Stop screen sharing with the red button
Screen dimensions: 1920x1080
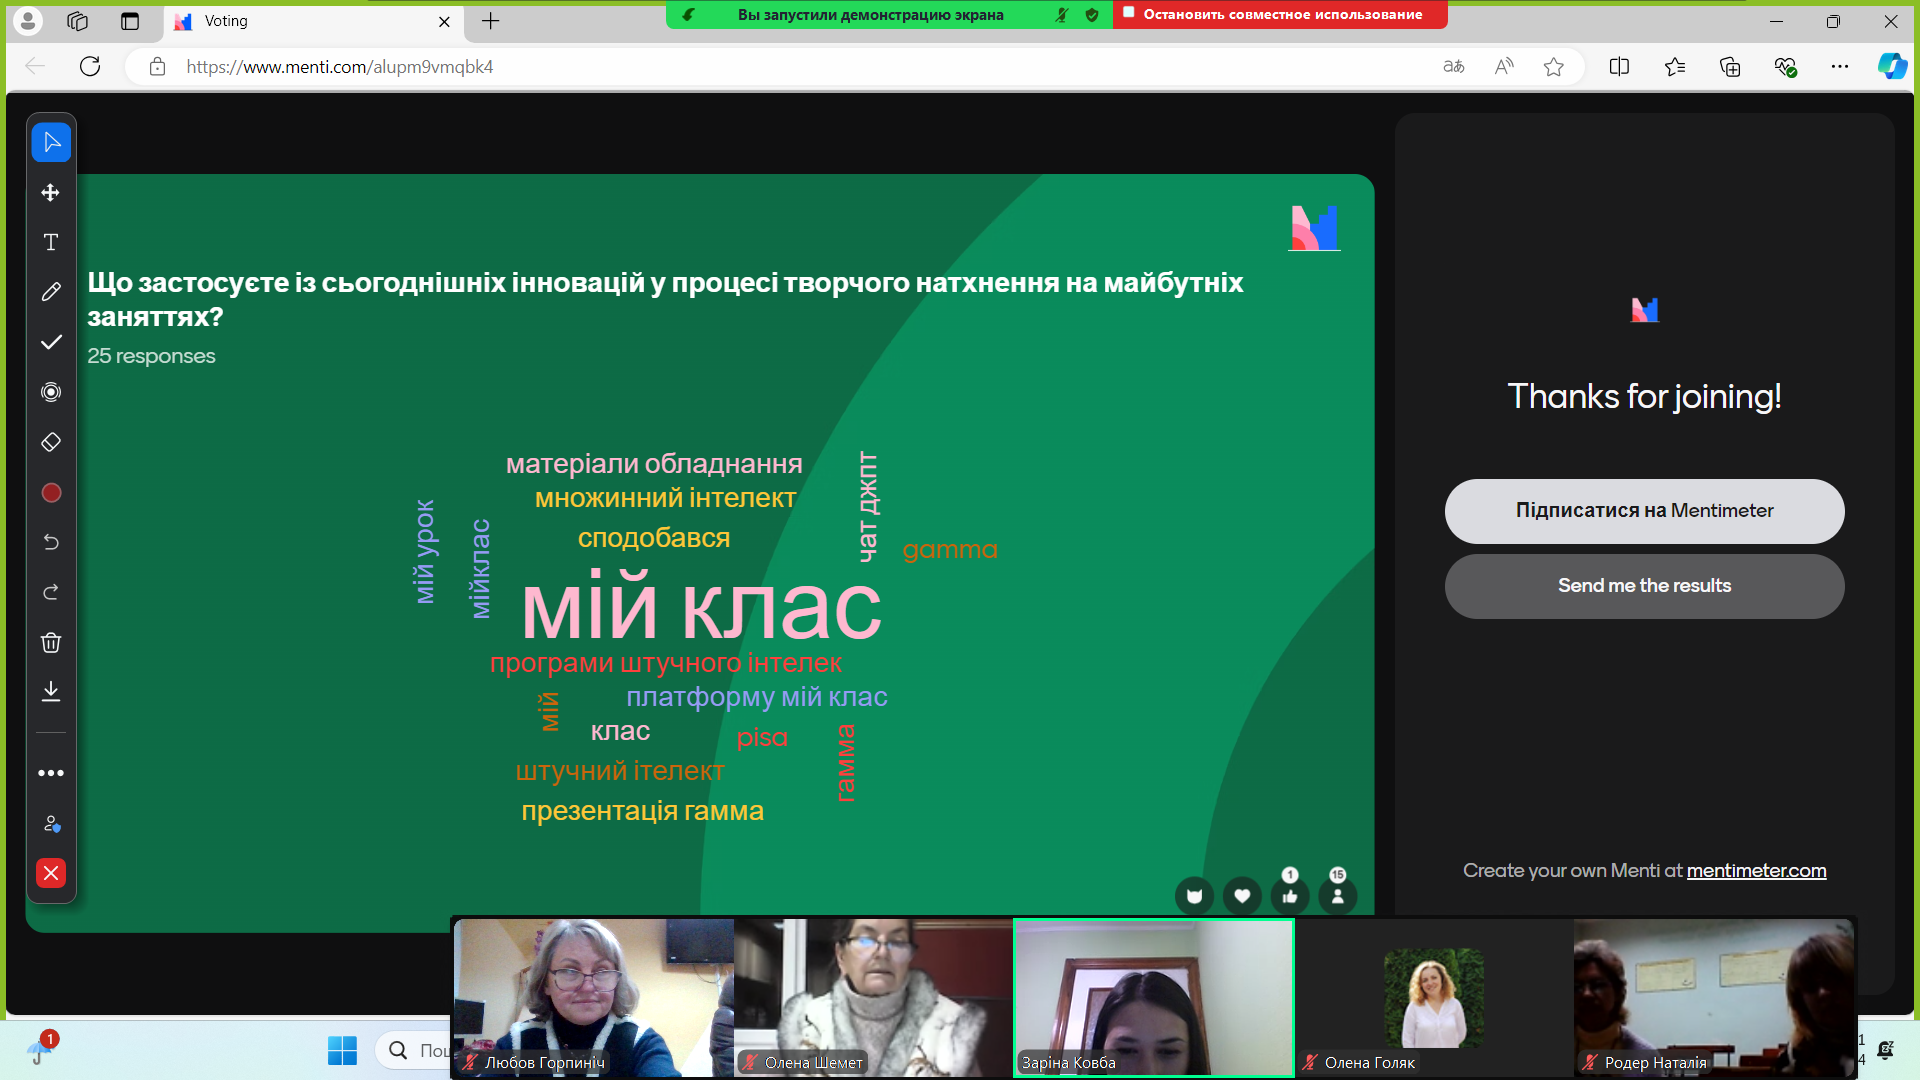tap(1280, 14)
